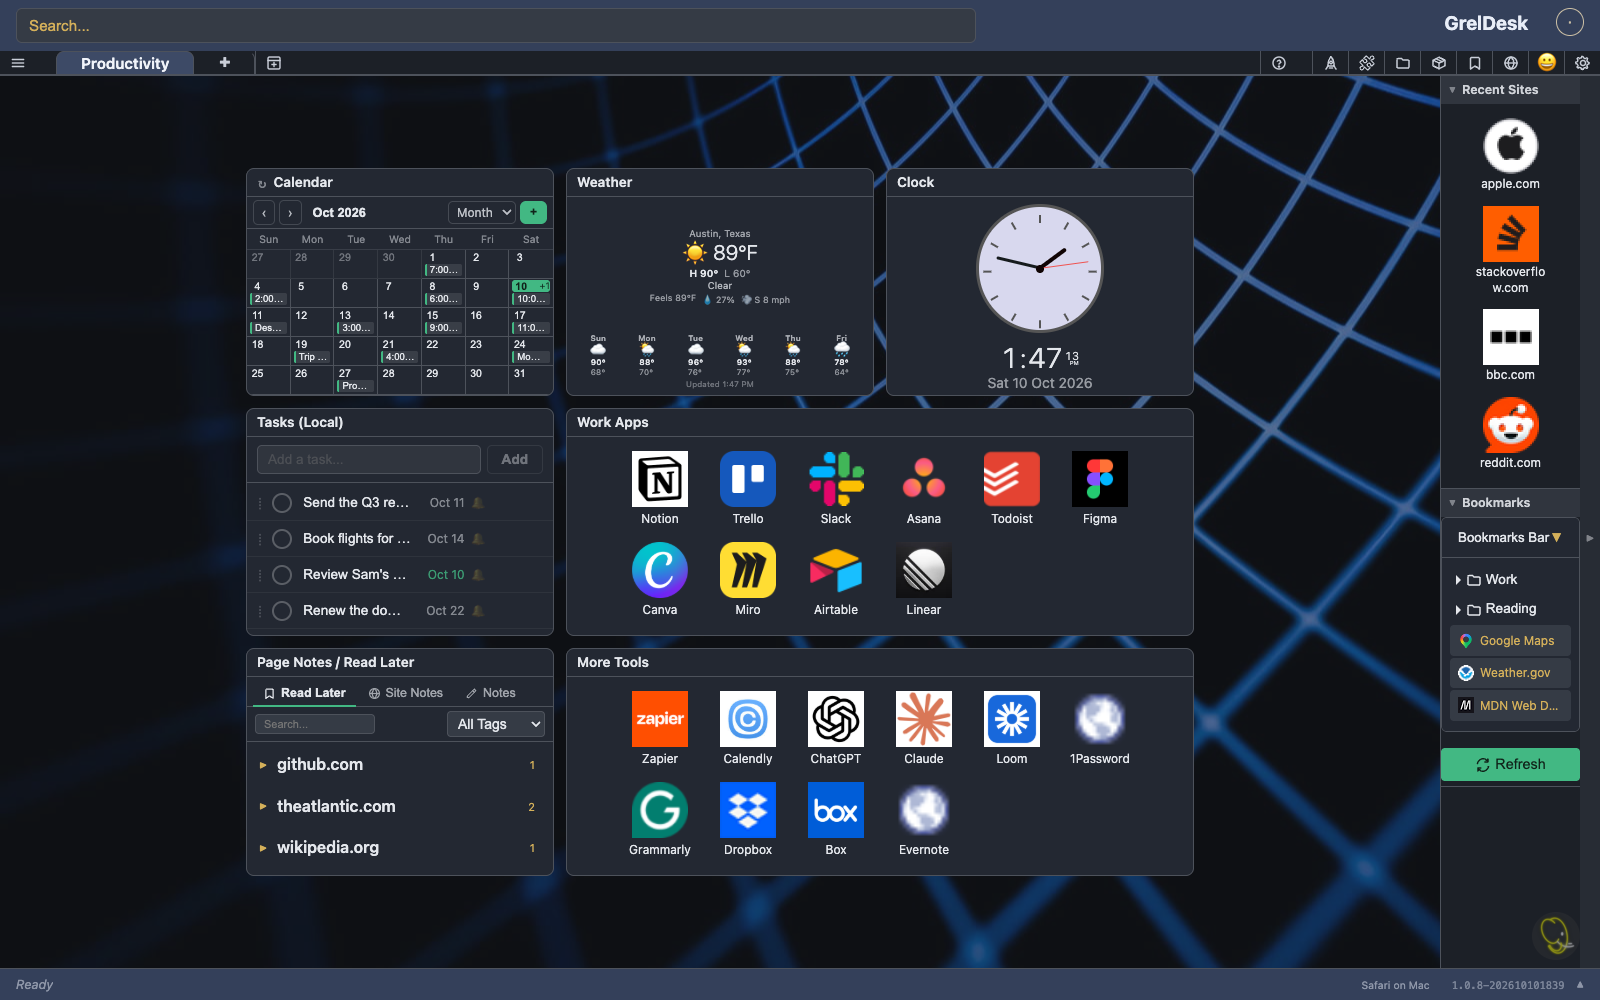1600x1000 pixels.
Task: Open the All Tags filter dropdown
Action: tap(496, 724)
